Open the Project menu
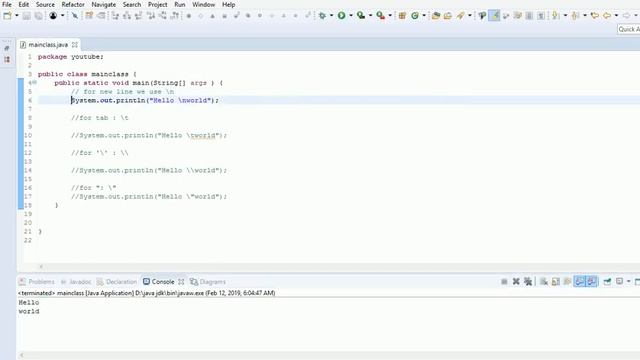640x360 pixels. [158, 4]
